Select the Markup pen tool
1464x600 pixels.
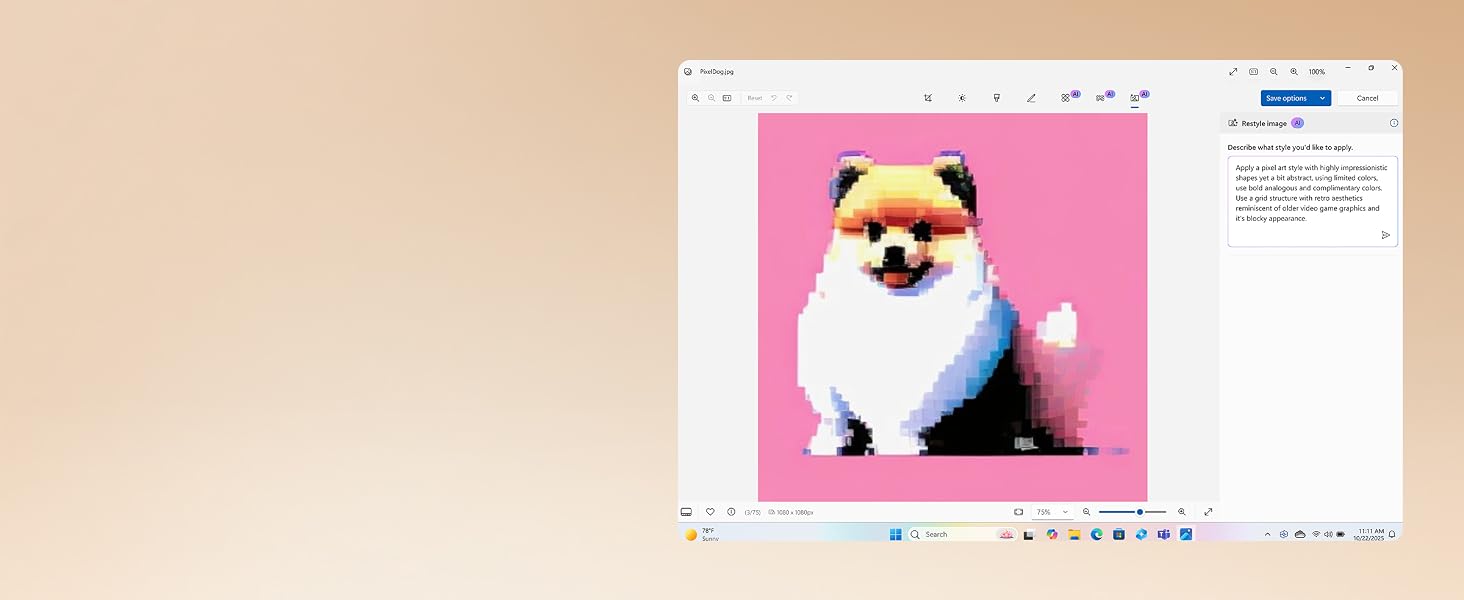click(1031, 98)
